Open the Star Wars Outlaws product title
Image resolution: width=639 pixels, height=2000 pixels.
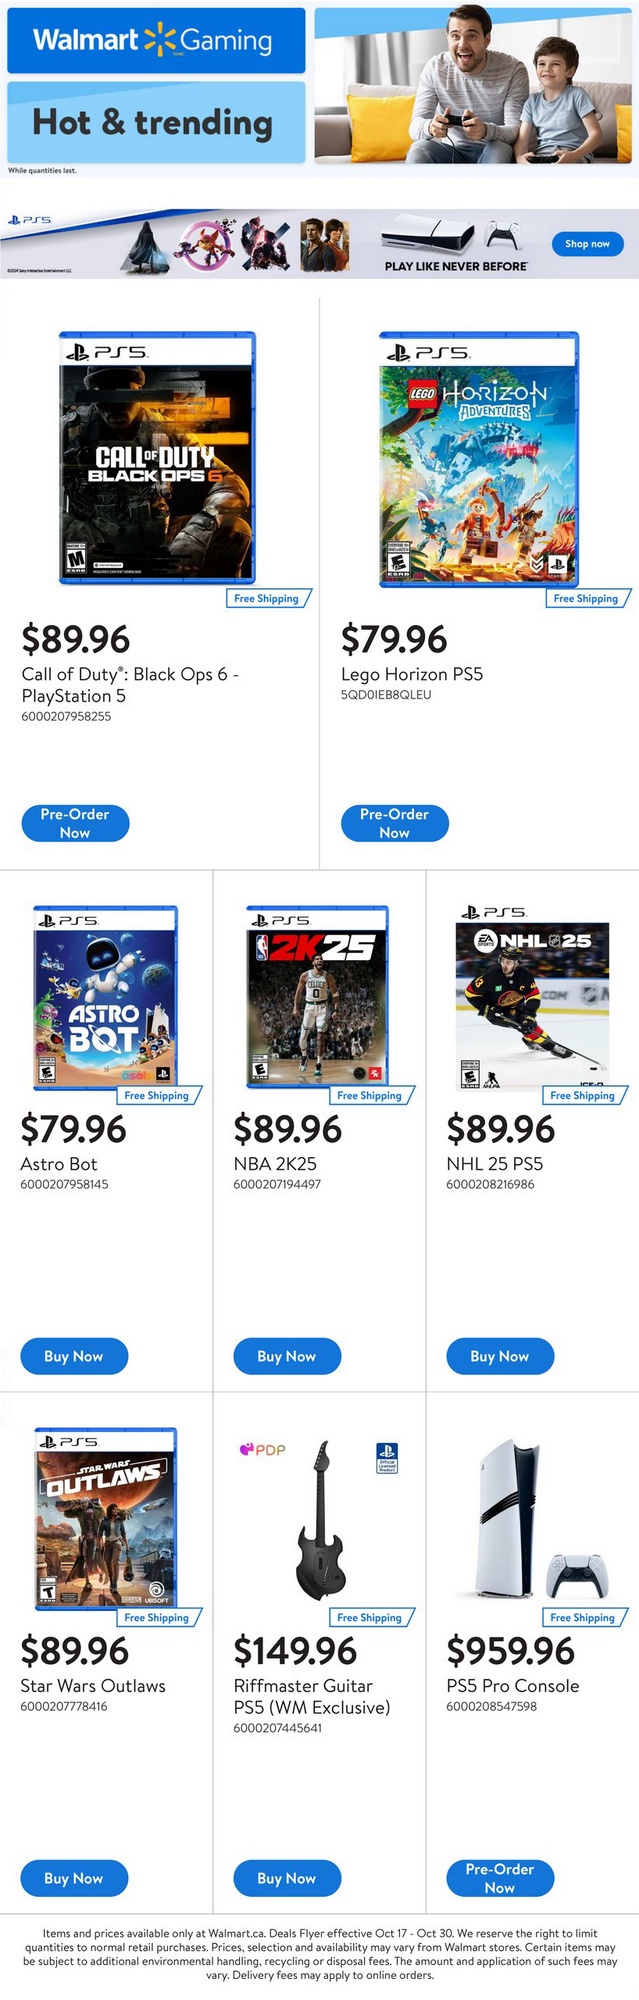tap(93, 1686)
